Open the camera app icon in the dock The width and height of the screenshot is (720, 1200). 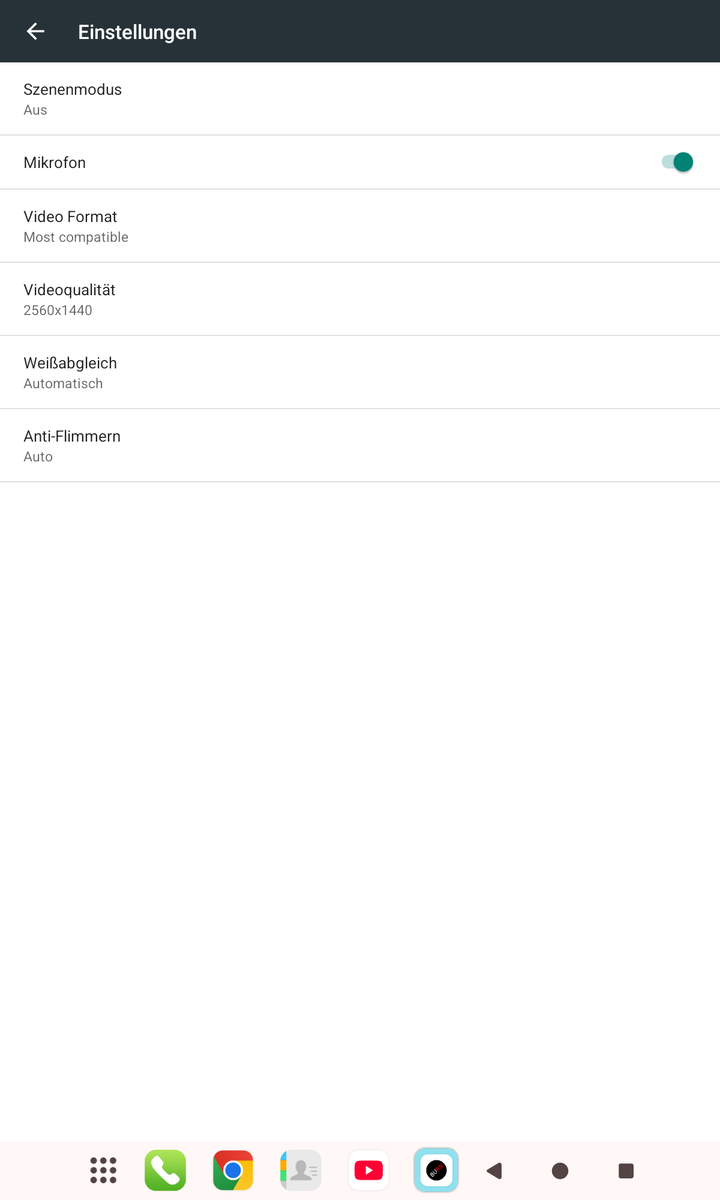pos(436,1170)
